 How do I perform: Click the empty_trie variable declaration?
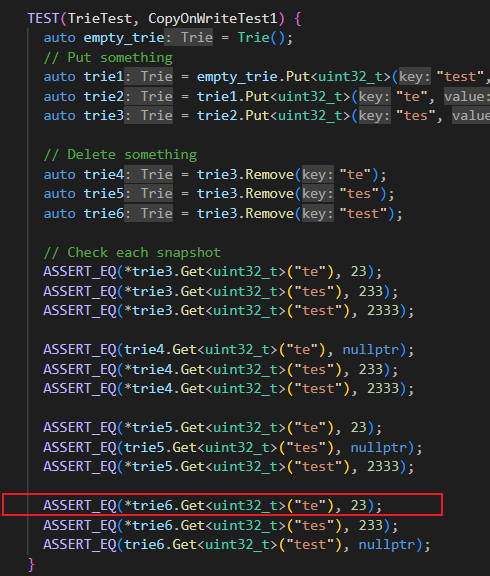tap(124, 38)
